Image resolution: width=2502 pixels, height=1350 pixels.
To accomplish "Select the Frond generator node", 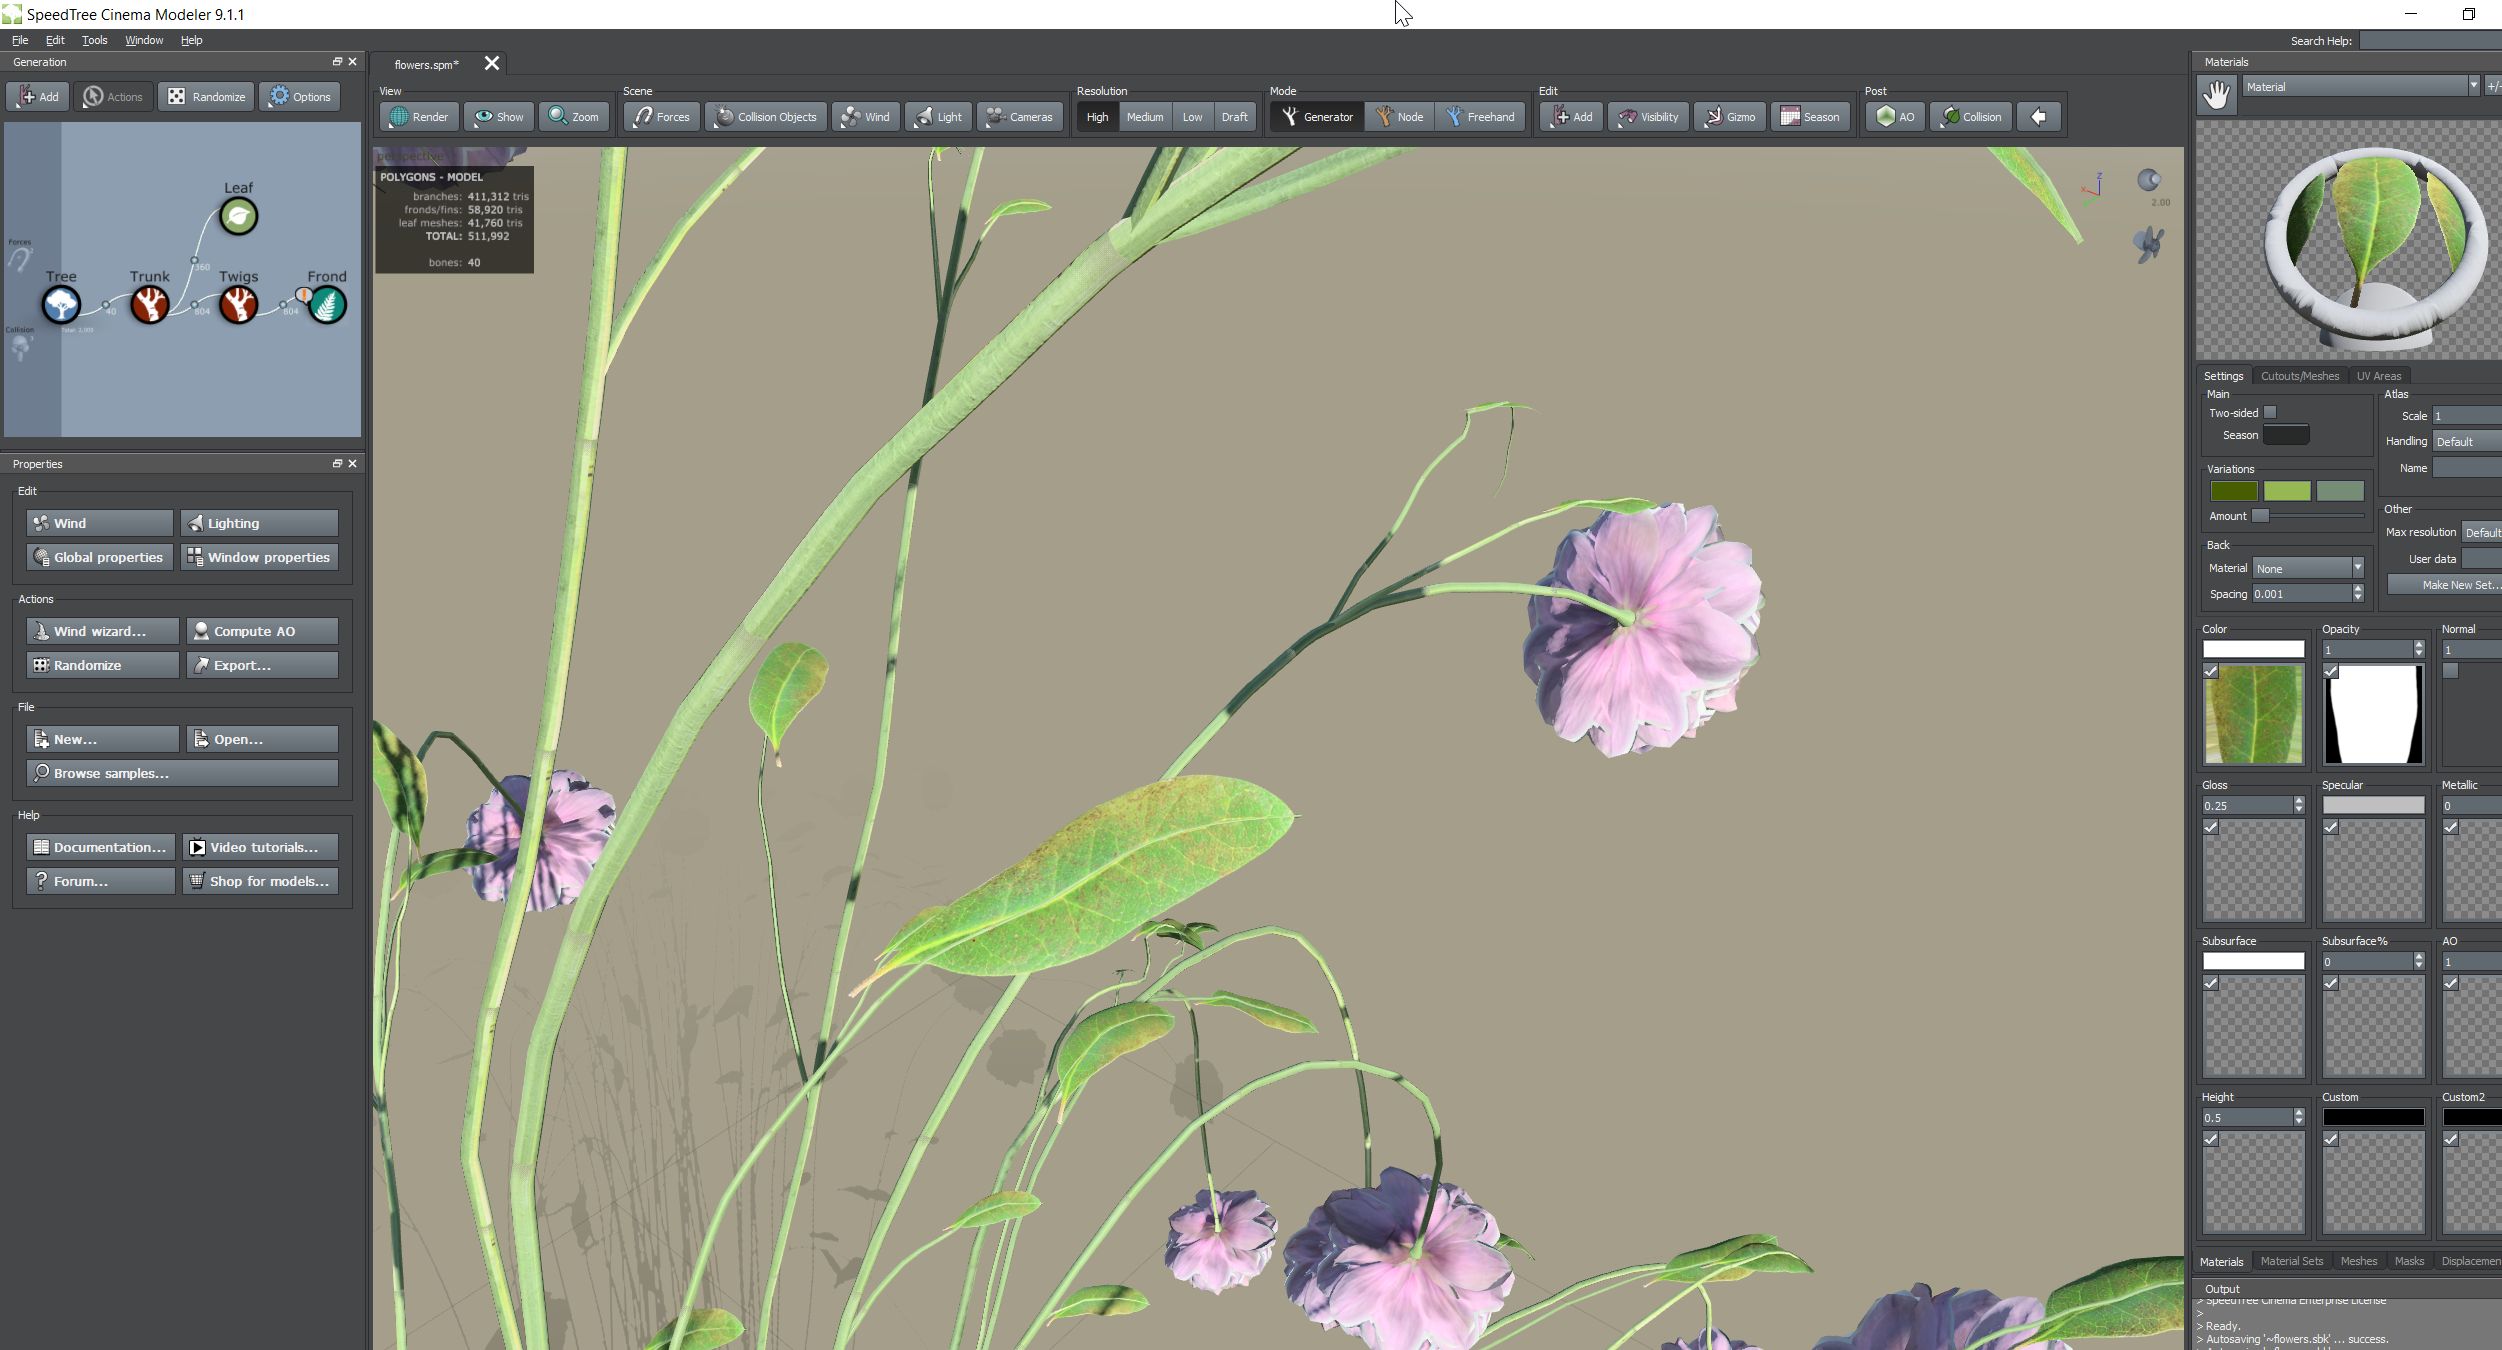I will pos(327,304).
